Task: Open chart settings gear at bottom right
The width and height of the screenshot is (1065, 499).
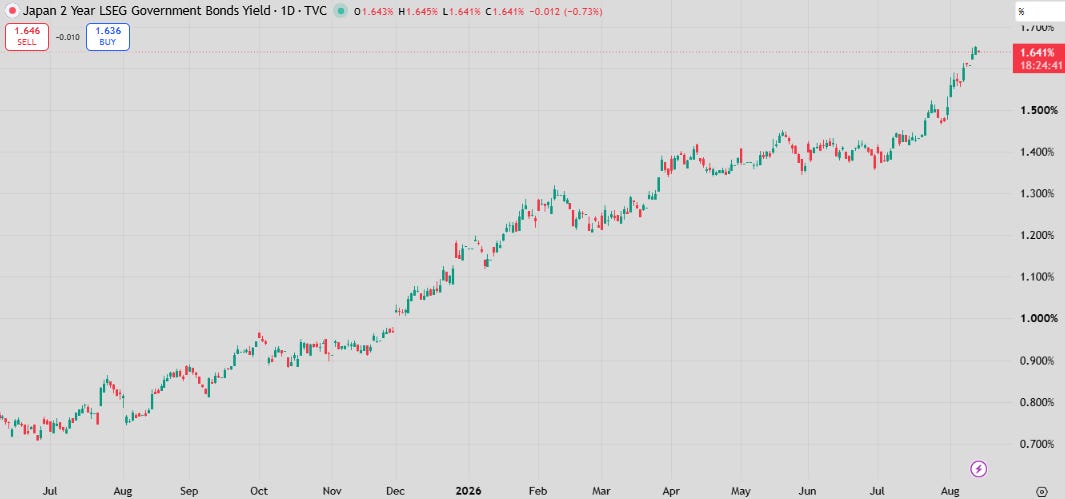Action: tap(1041, 491)
